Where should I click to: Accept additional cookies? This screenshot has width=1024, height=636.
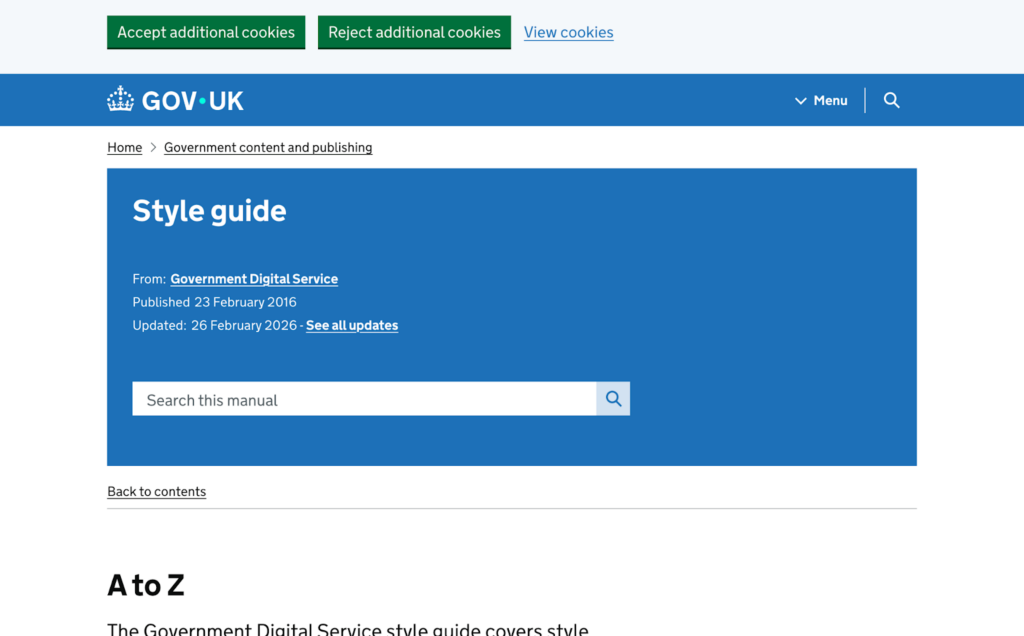206,32
